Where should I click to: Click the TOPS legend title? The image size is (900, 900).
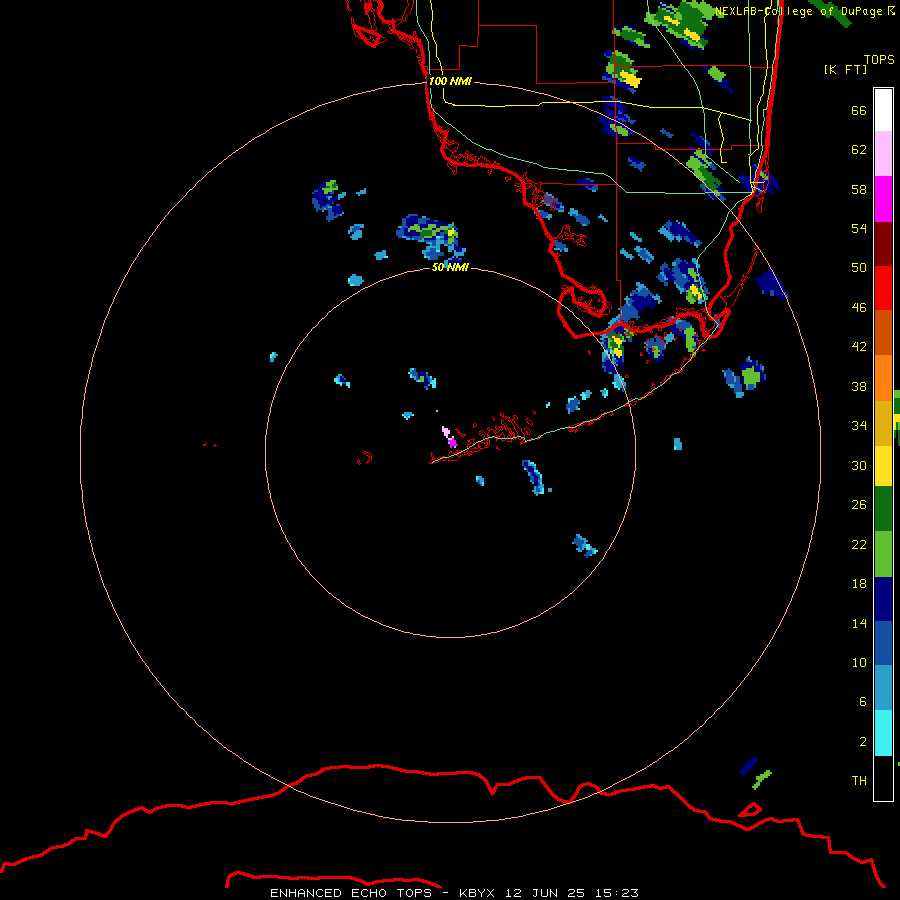879,59
